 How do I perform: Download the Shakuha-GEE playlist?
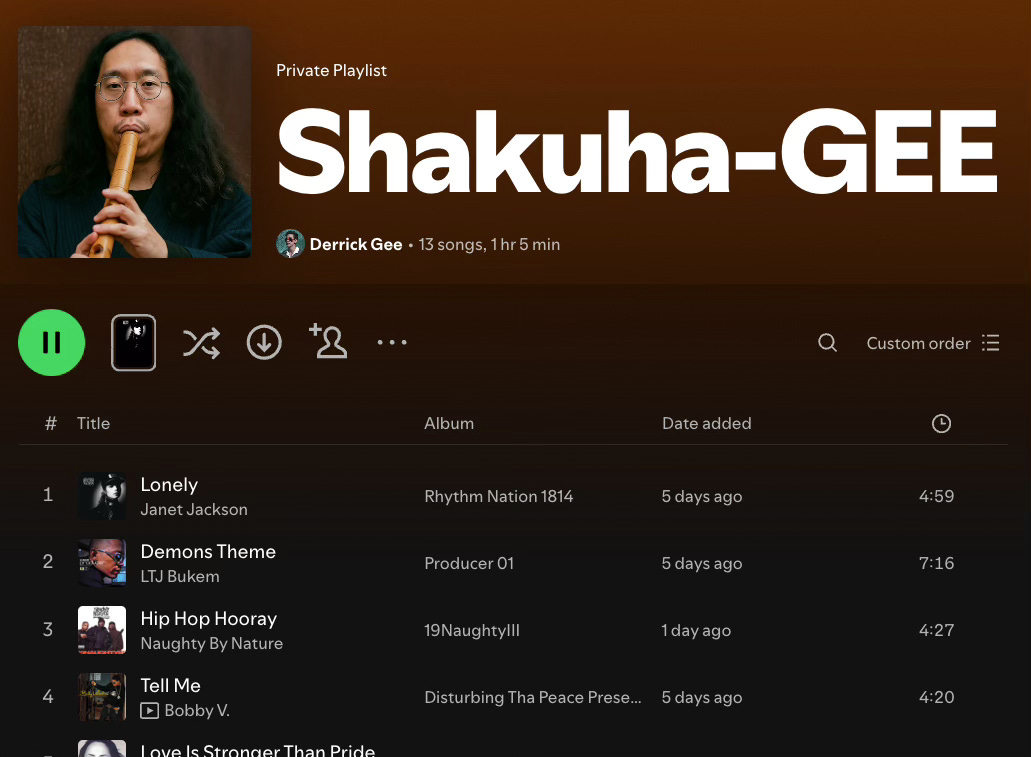[x=264, y=343]
